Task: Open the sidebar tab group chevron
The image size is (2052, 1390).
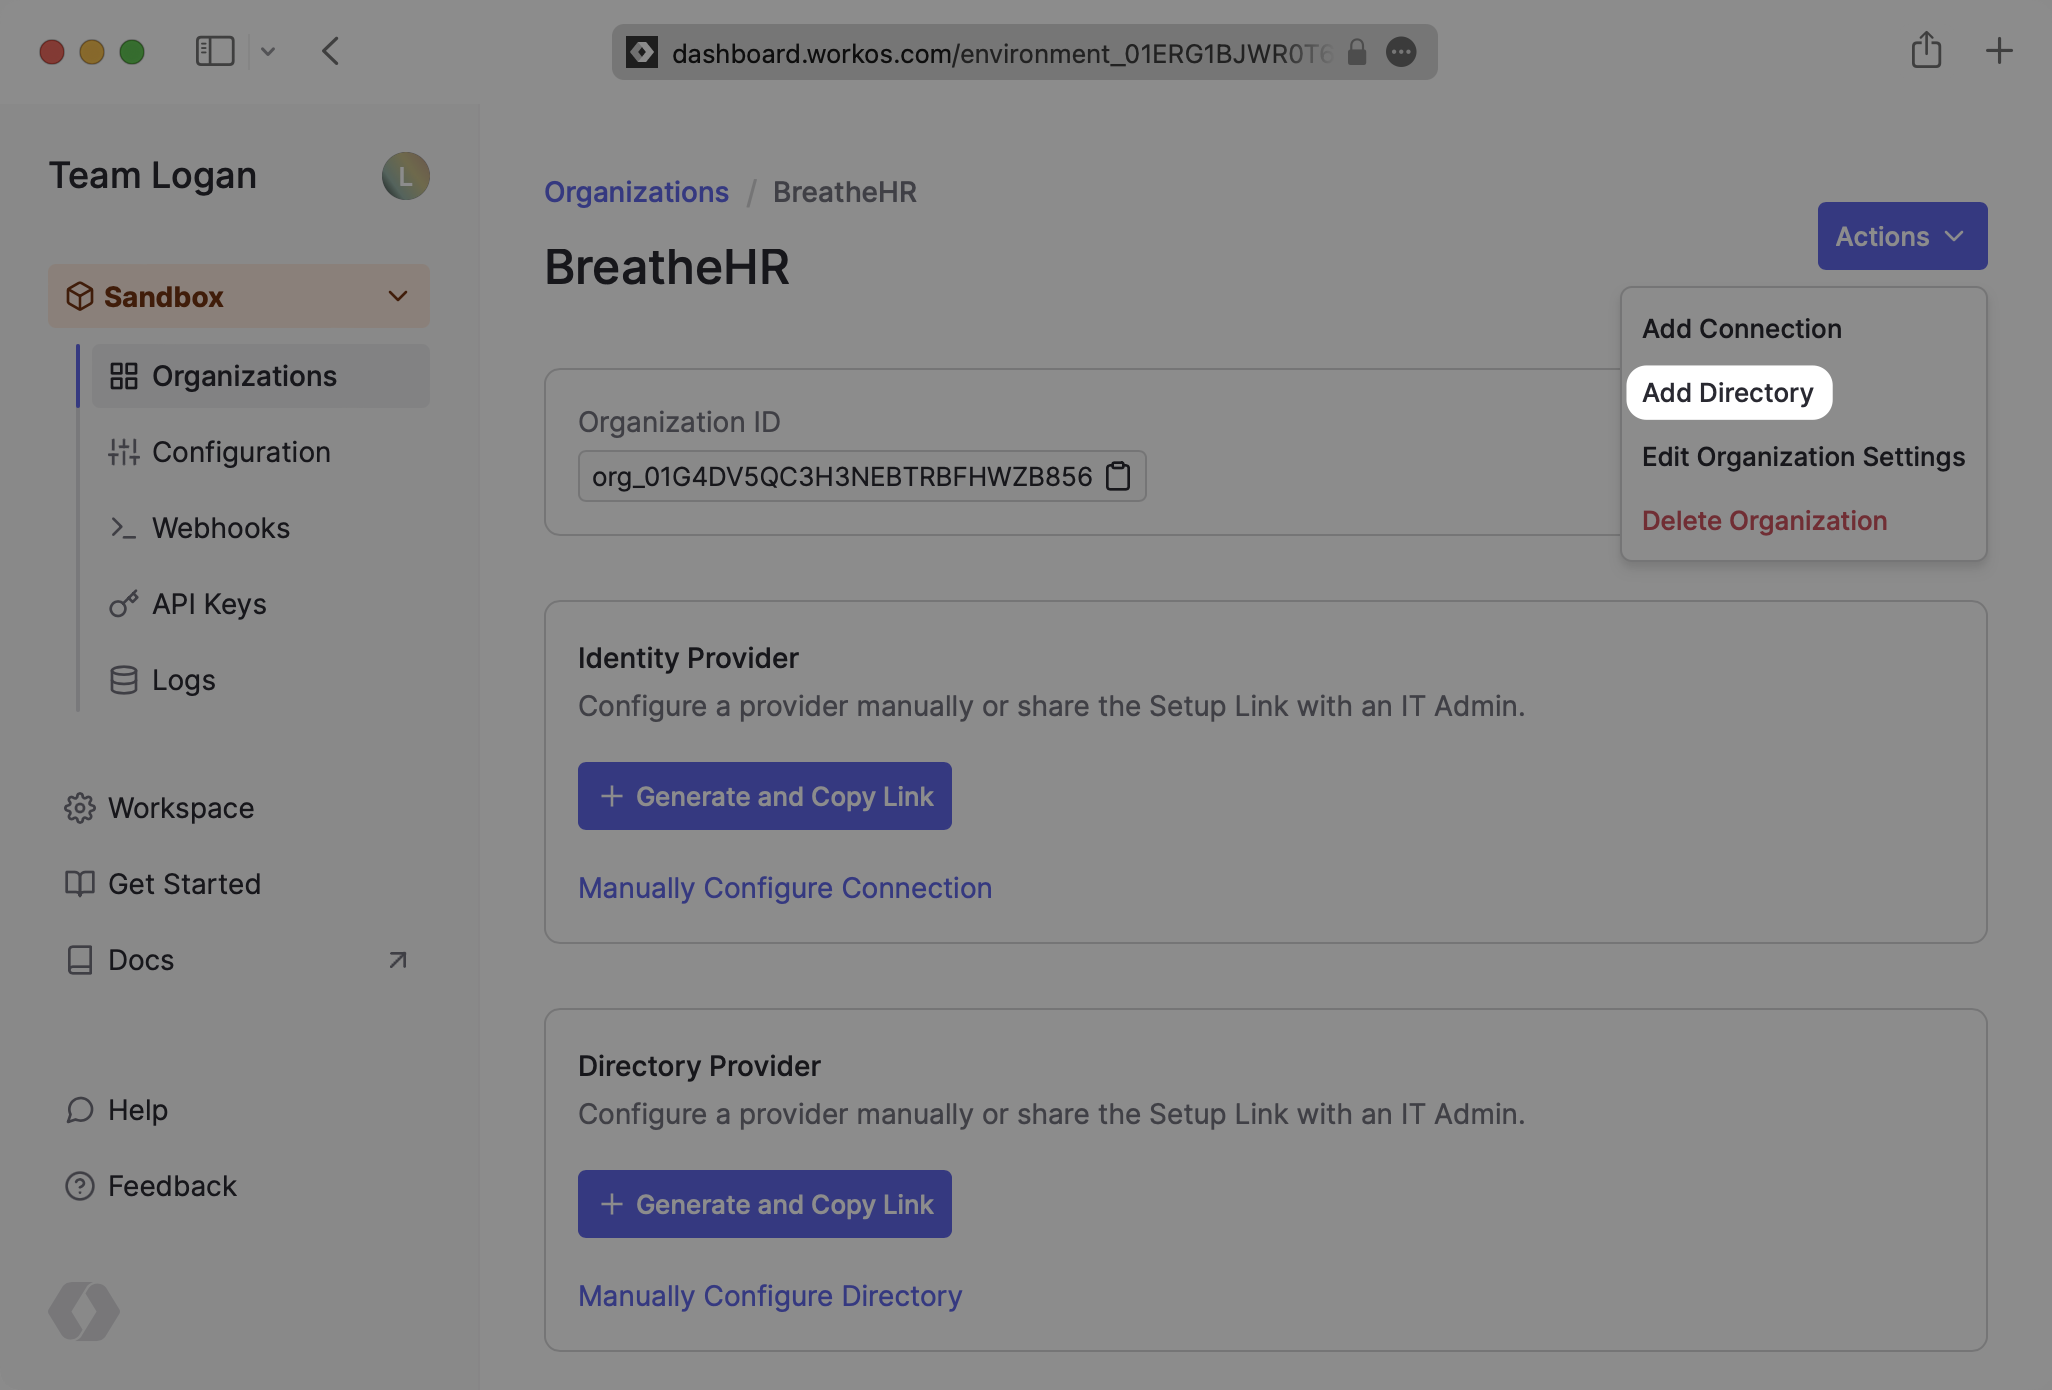Action: [x=268, y=51]
